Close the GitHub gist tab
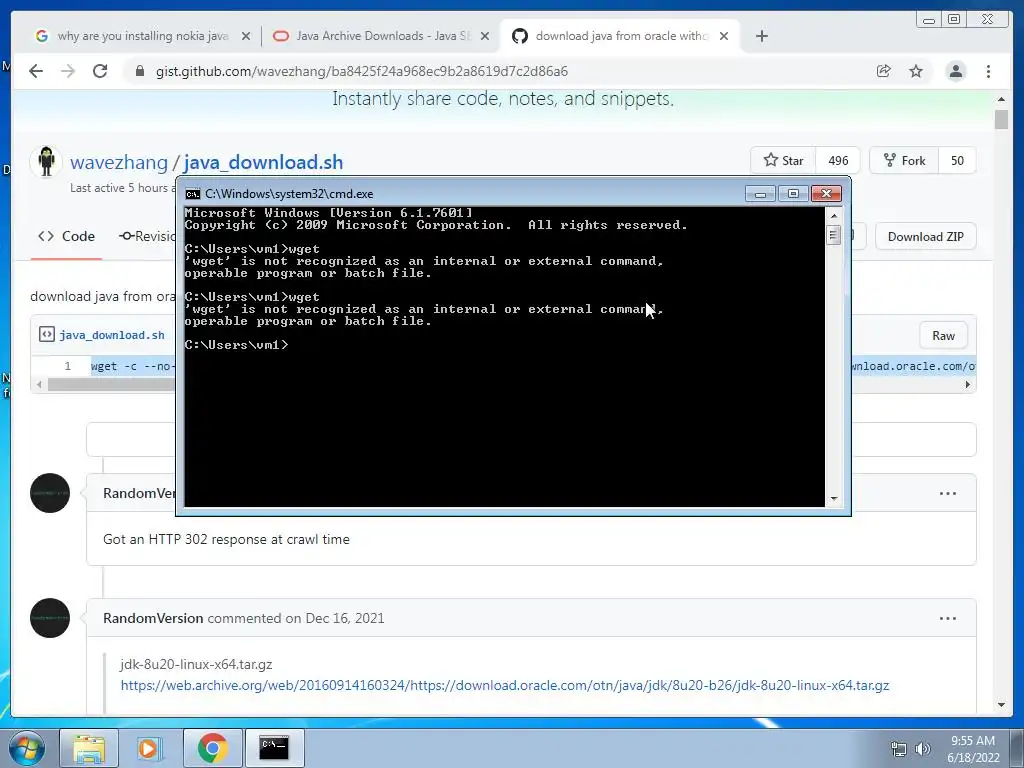This screenshot has height=768, width=1024. [724, 36]
